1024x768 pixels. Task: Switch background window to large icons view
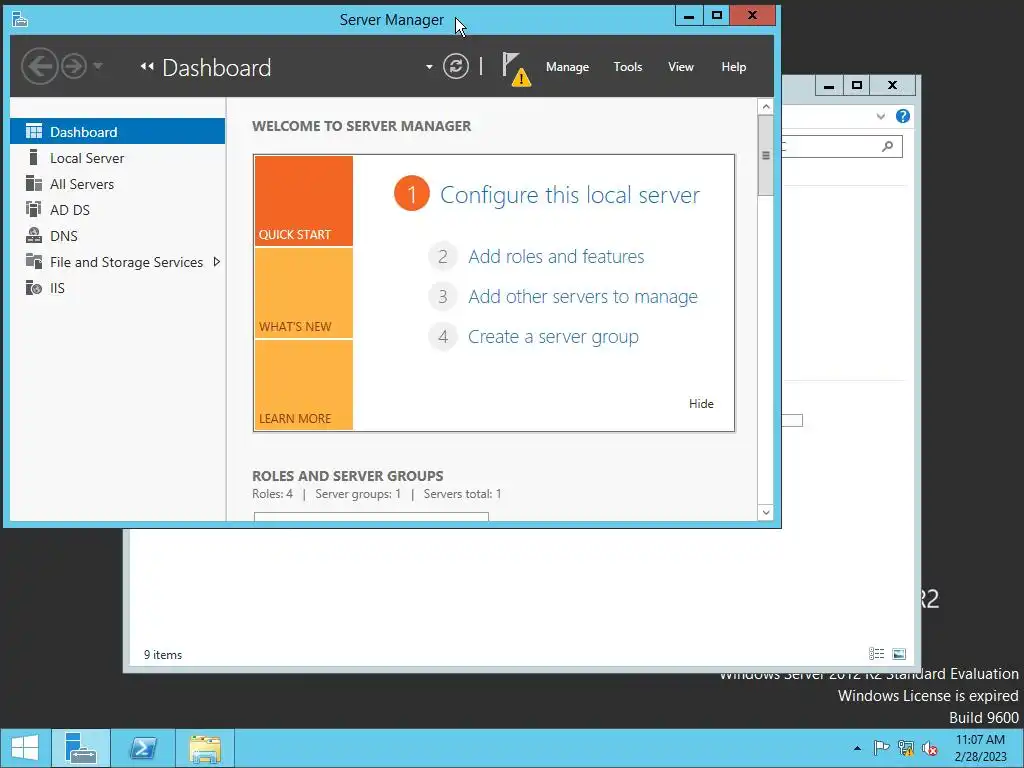pyautogui.click(x=899, y=654)
